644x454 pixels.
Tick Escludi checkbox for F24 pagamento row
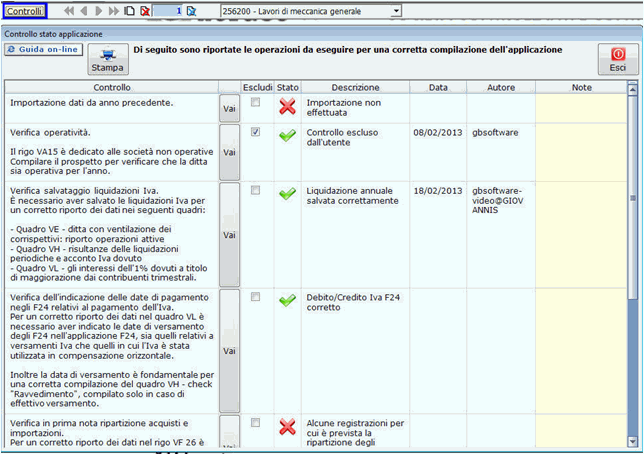255,297
